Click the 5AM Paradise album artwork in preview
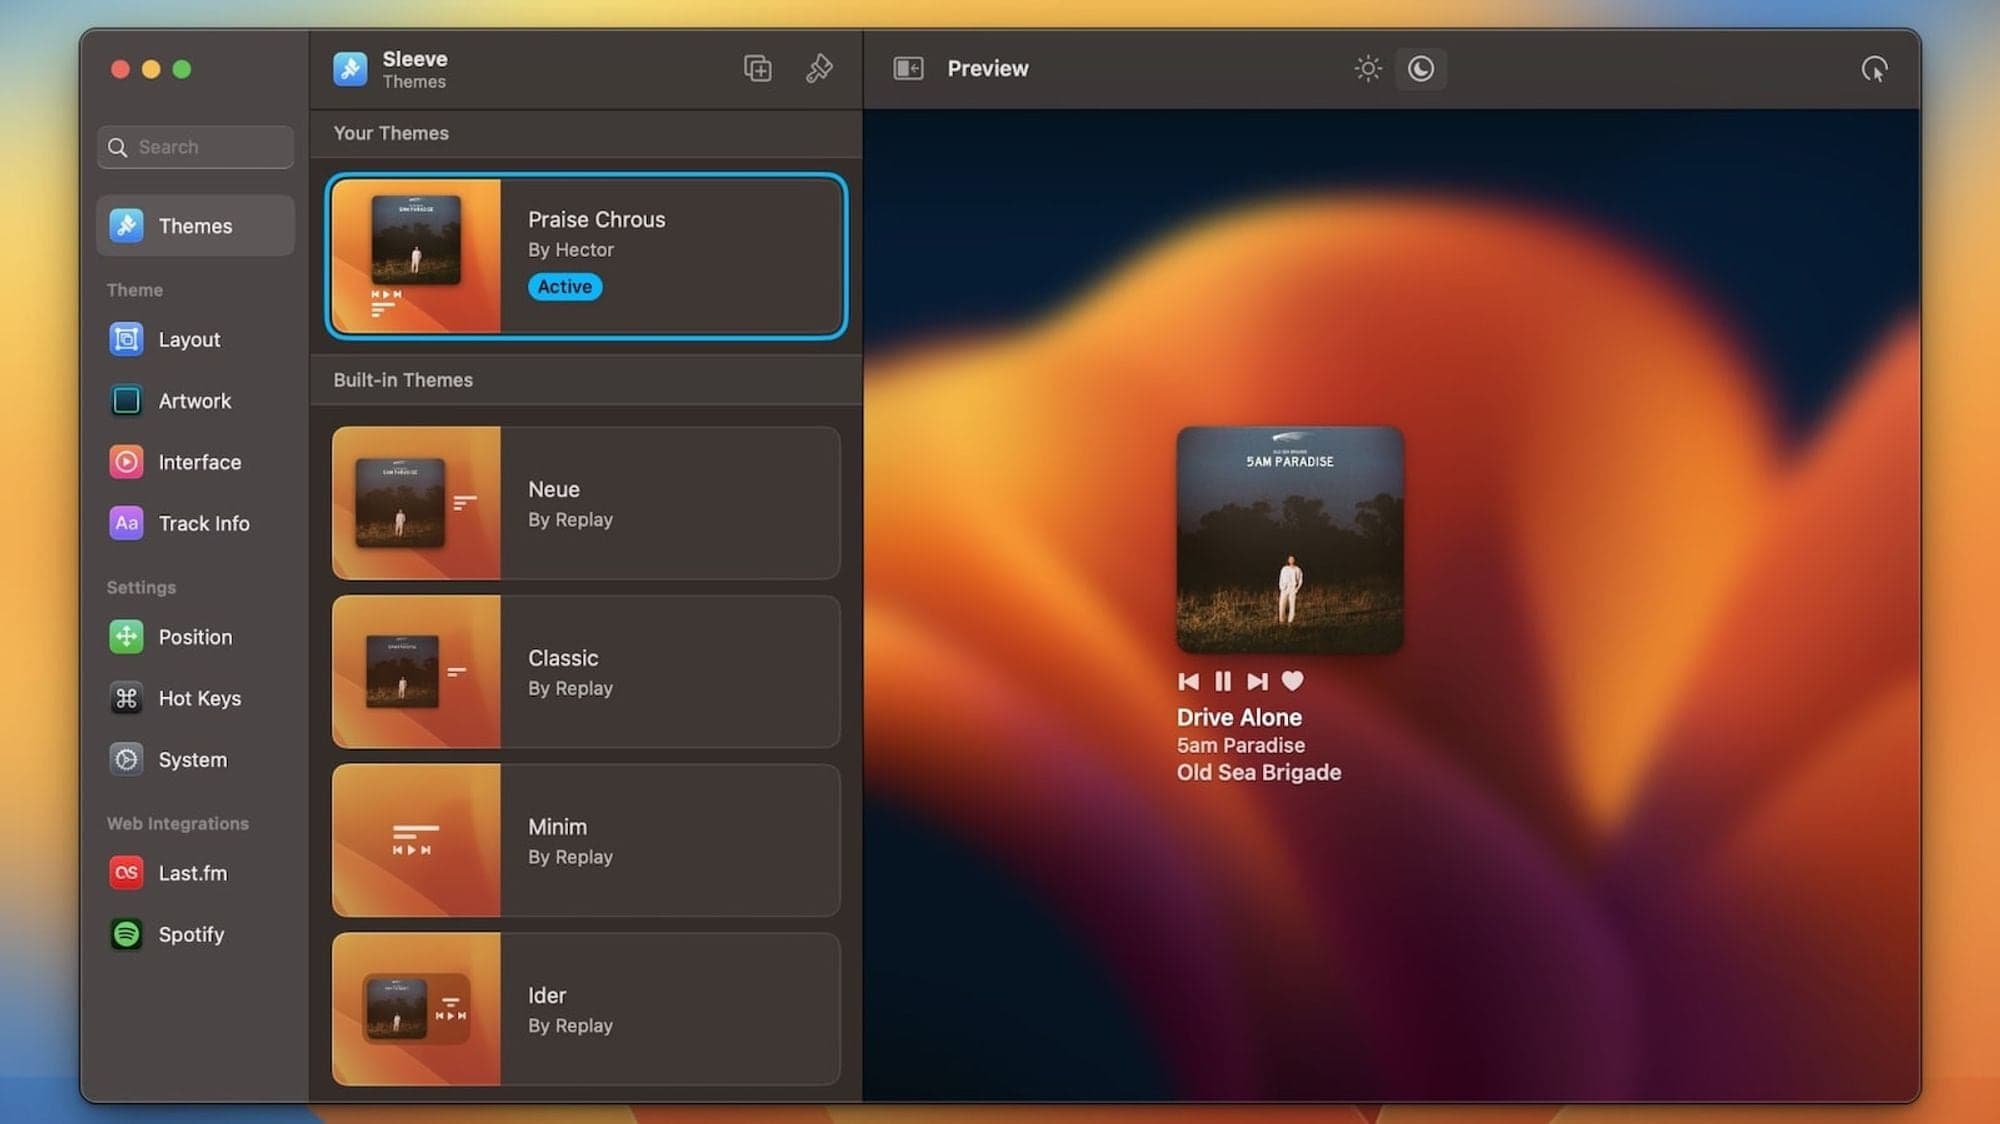Viewport: 2000px width, 1124px height. tap(1290, 540)
